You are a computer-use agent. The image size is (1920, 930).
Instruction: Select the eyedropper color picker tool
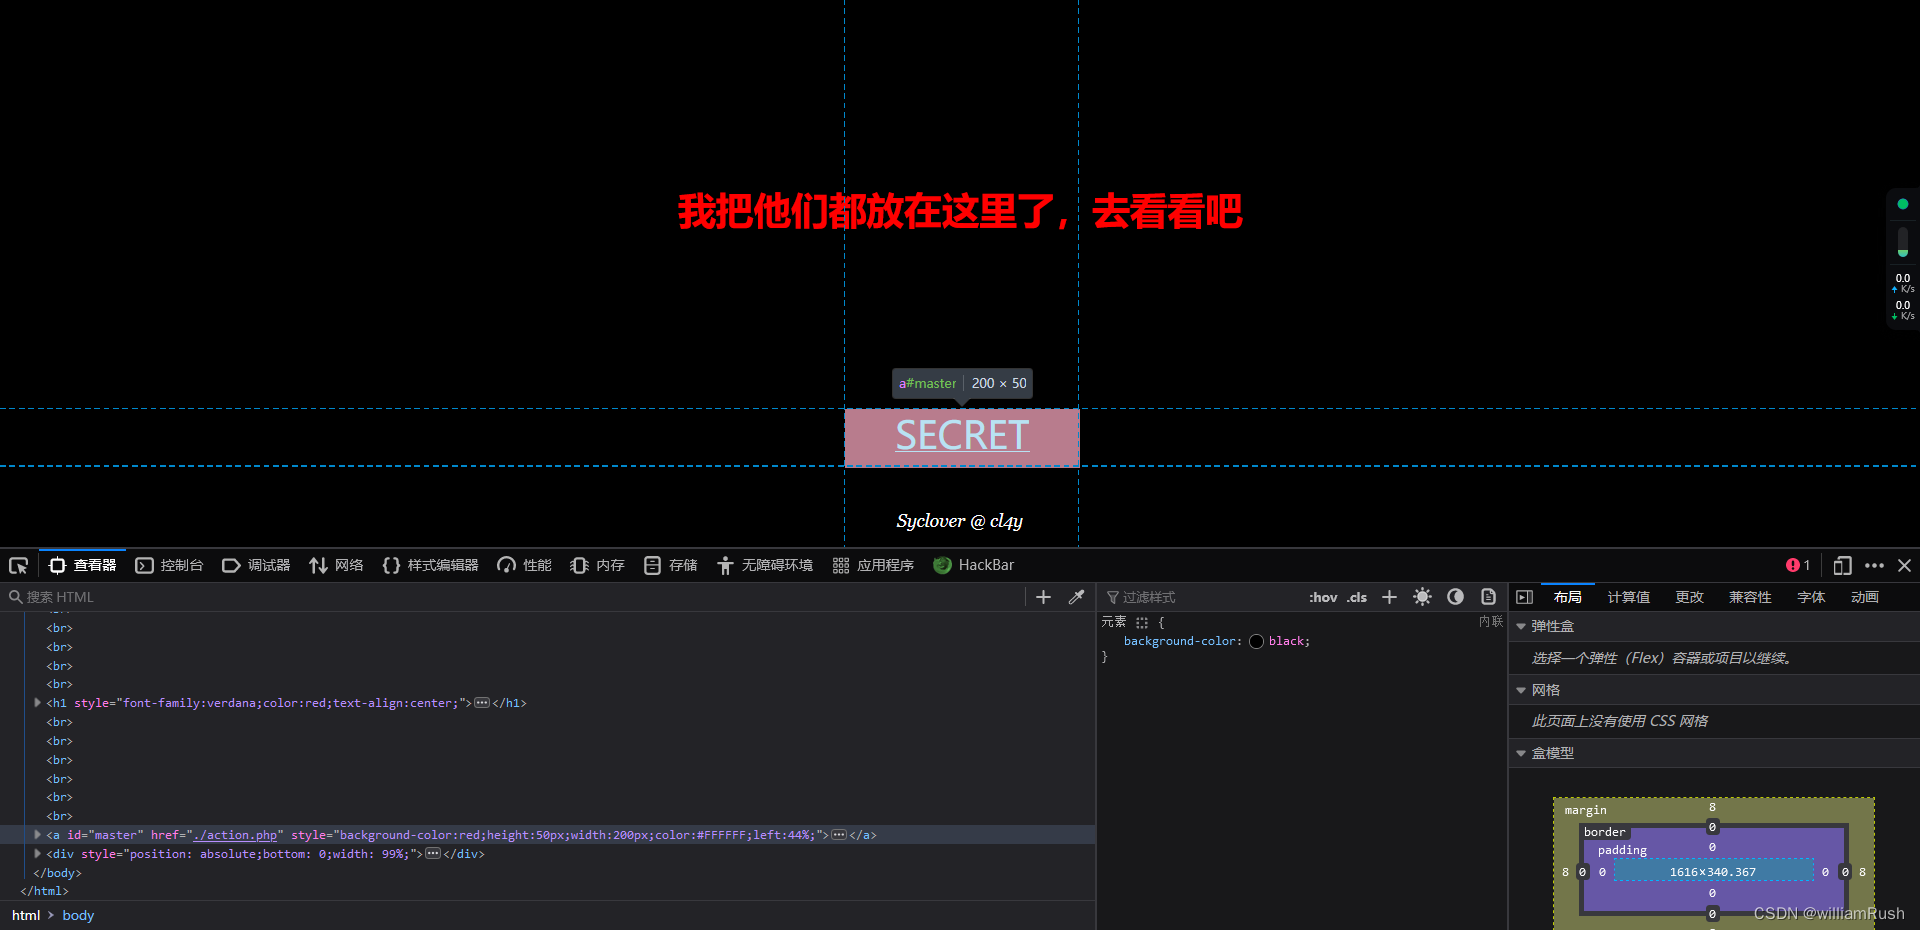tap(1076, 597)
